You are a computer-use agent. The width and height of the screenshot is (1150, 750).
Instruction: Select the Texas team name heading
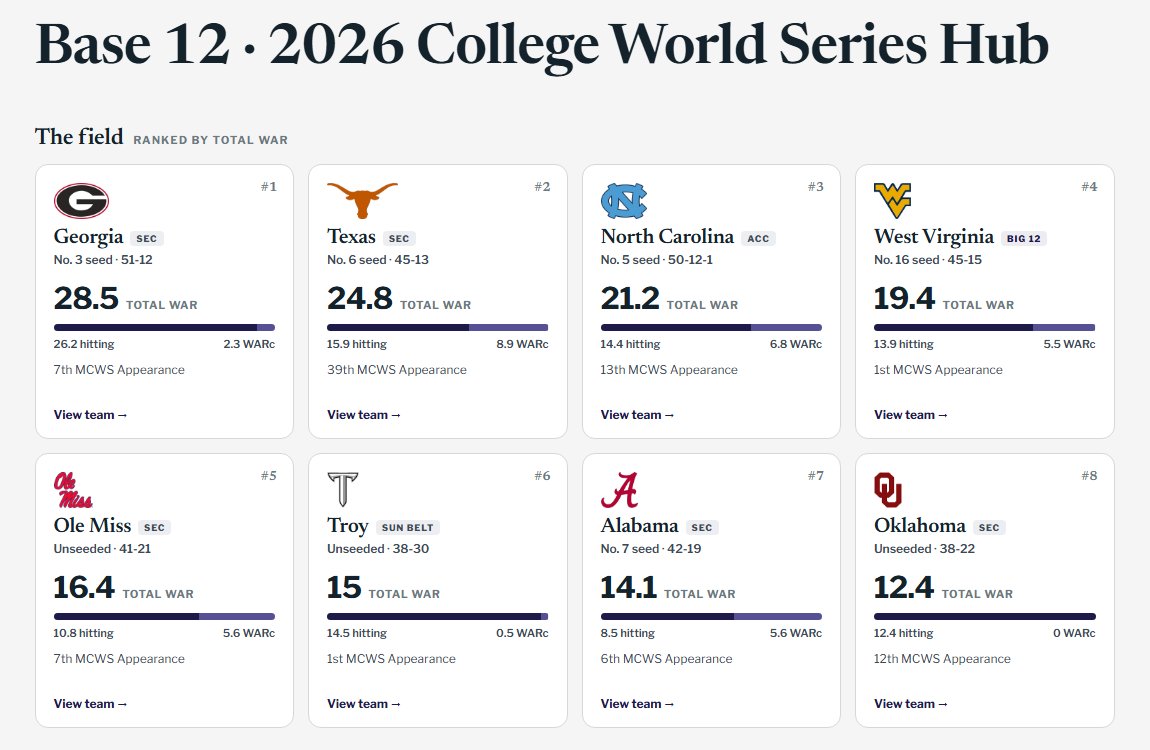(x=351, y=236)
